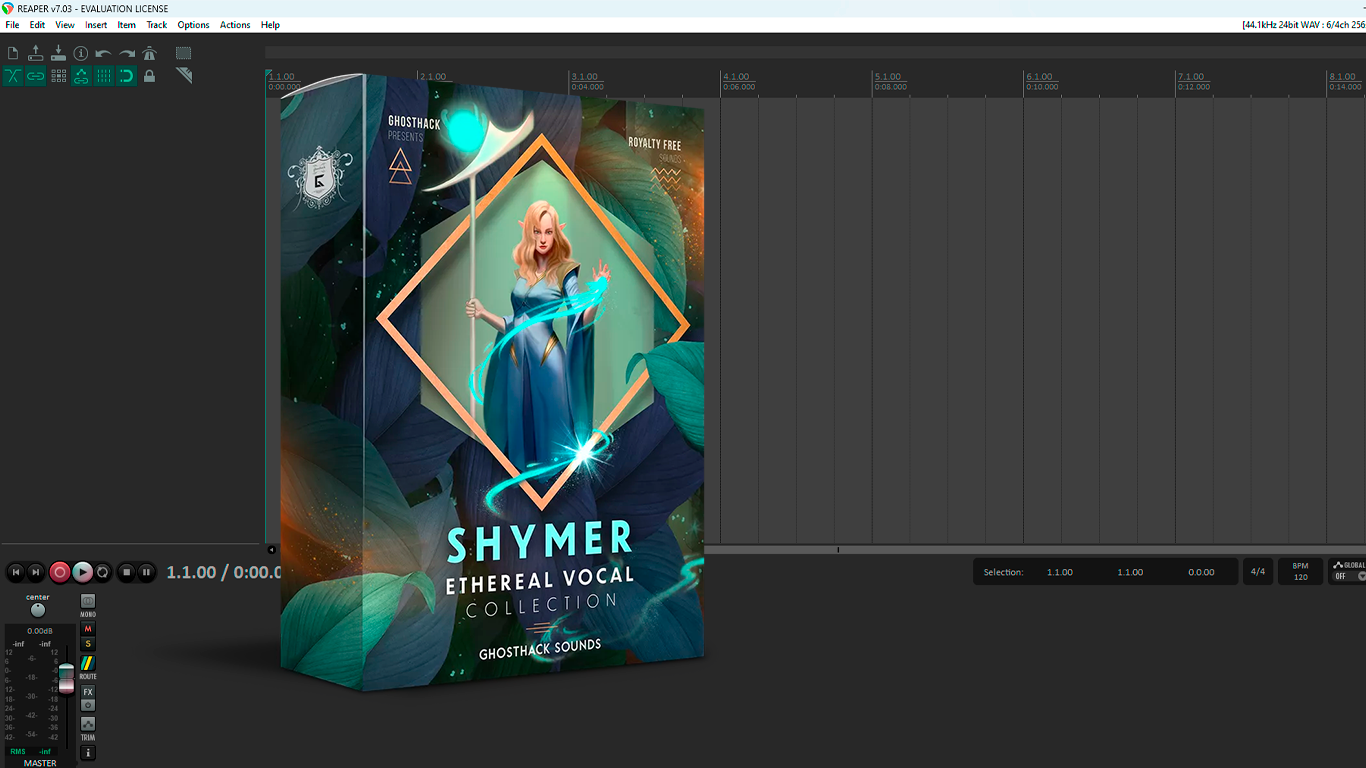Go to project end in transport

tap(36, 572)
